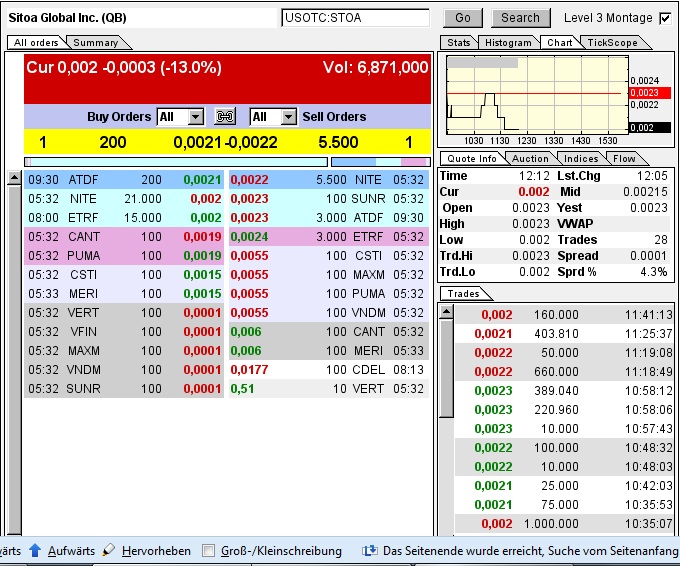Click the Aufwärts blue arrow icon

tap(35, 551)
